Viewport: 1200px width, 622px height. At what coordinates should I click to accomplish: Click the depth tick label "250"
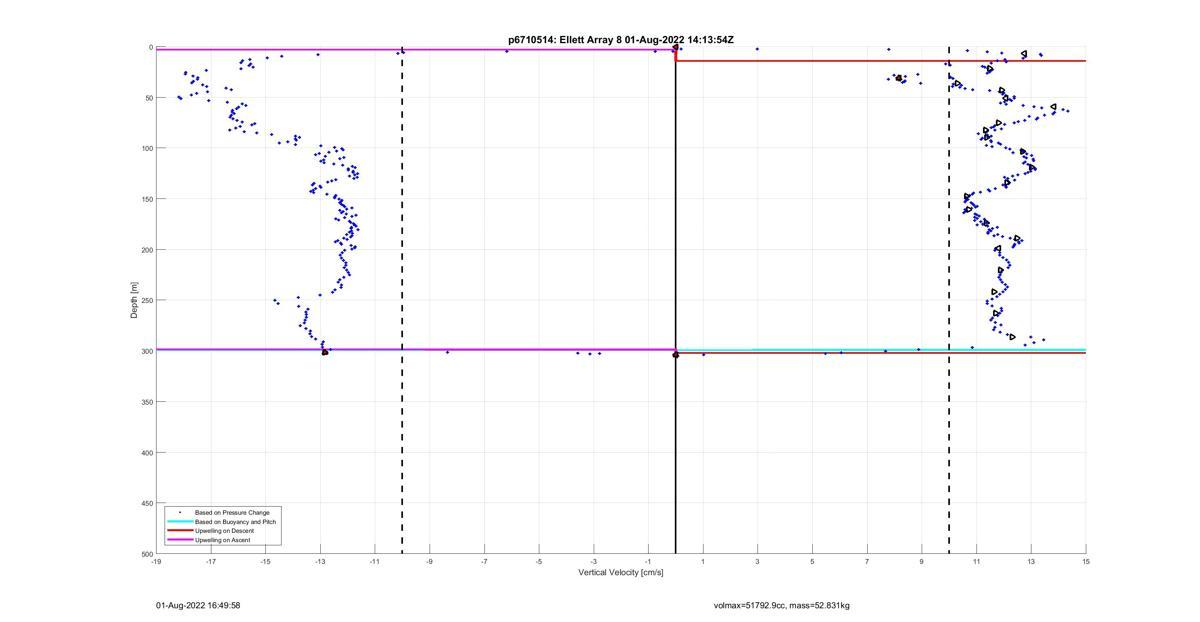click(x=147, y=300)
